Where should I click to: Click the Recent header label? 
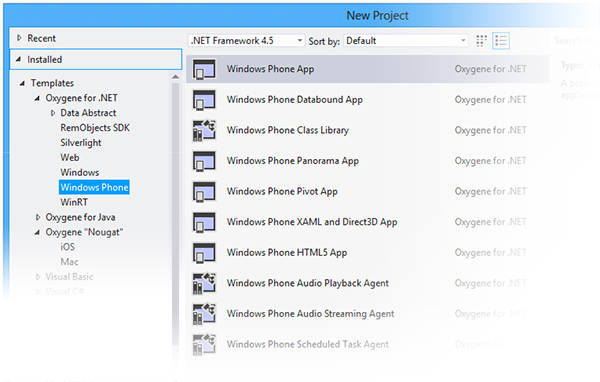(x=41, y=38)
